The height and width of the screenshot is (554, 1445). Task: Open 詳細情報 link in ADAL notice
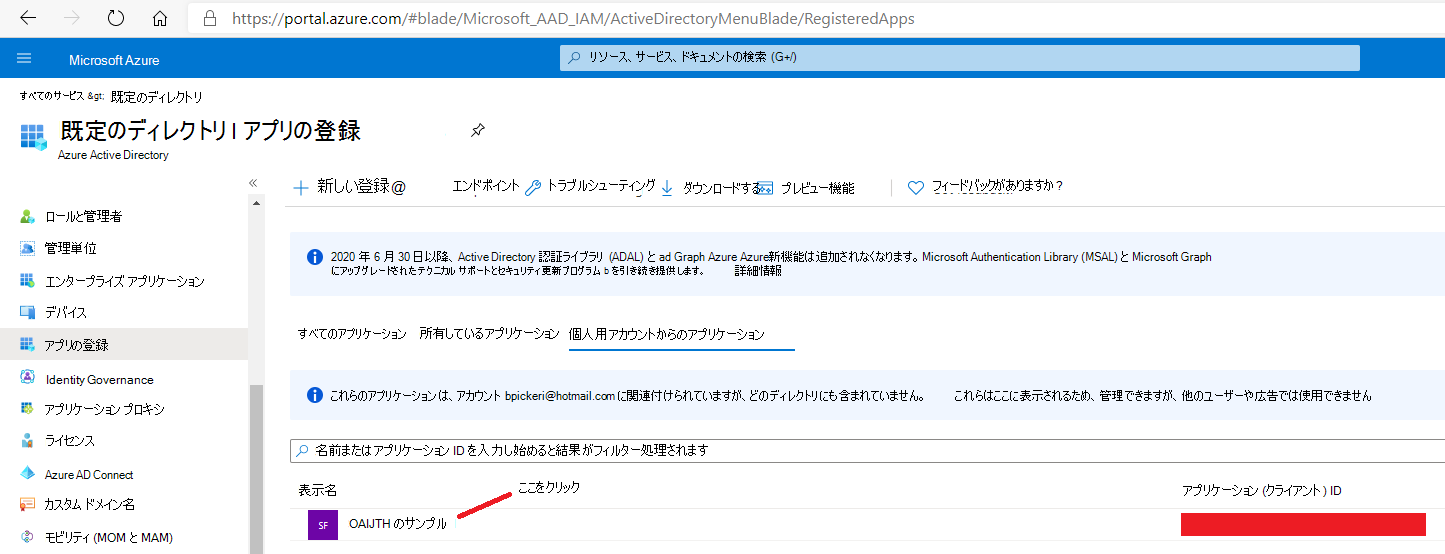[x=758, y=271]
